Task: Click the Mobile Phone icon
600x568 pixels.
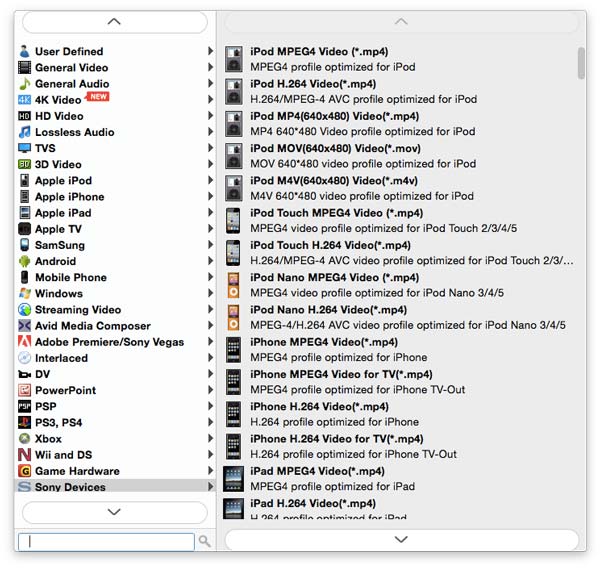Action: click(24, 277)
